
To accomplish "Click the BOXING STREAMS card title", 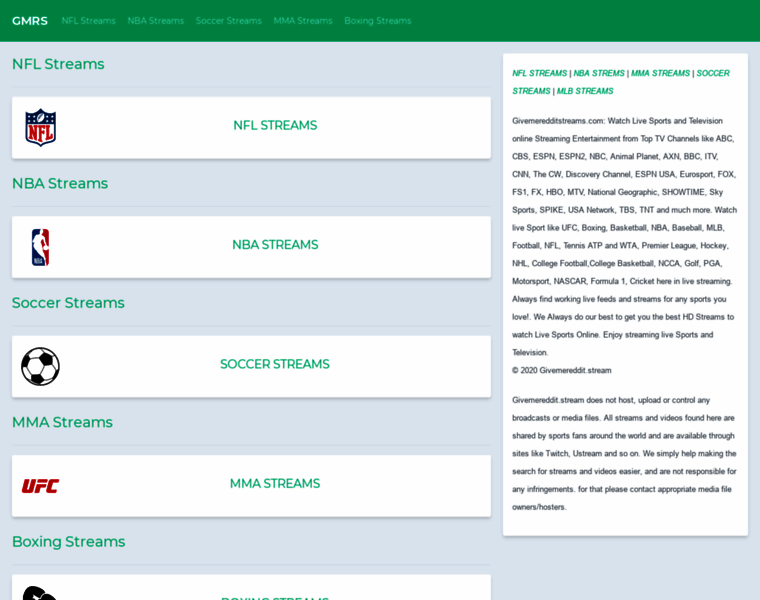I will (x=275, y=598).
